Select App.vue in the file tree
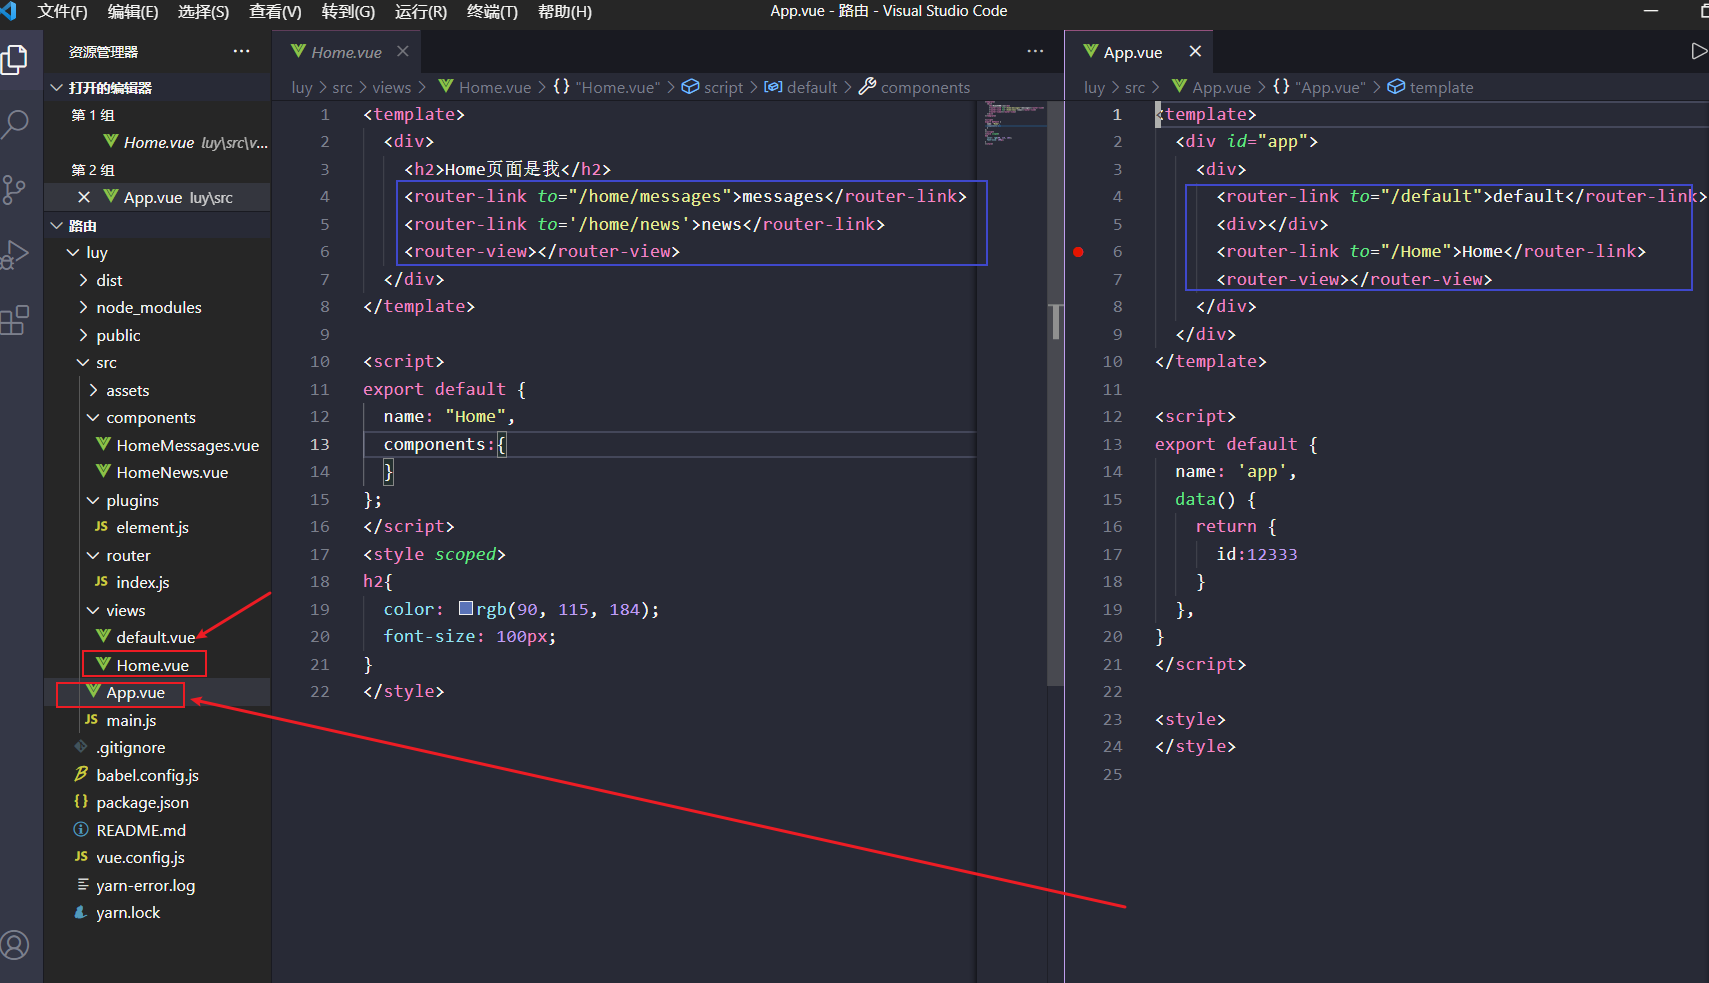The image size is (1709, 983). [x=135, y=692]
